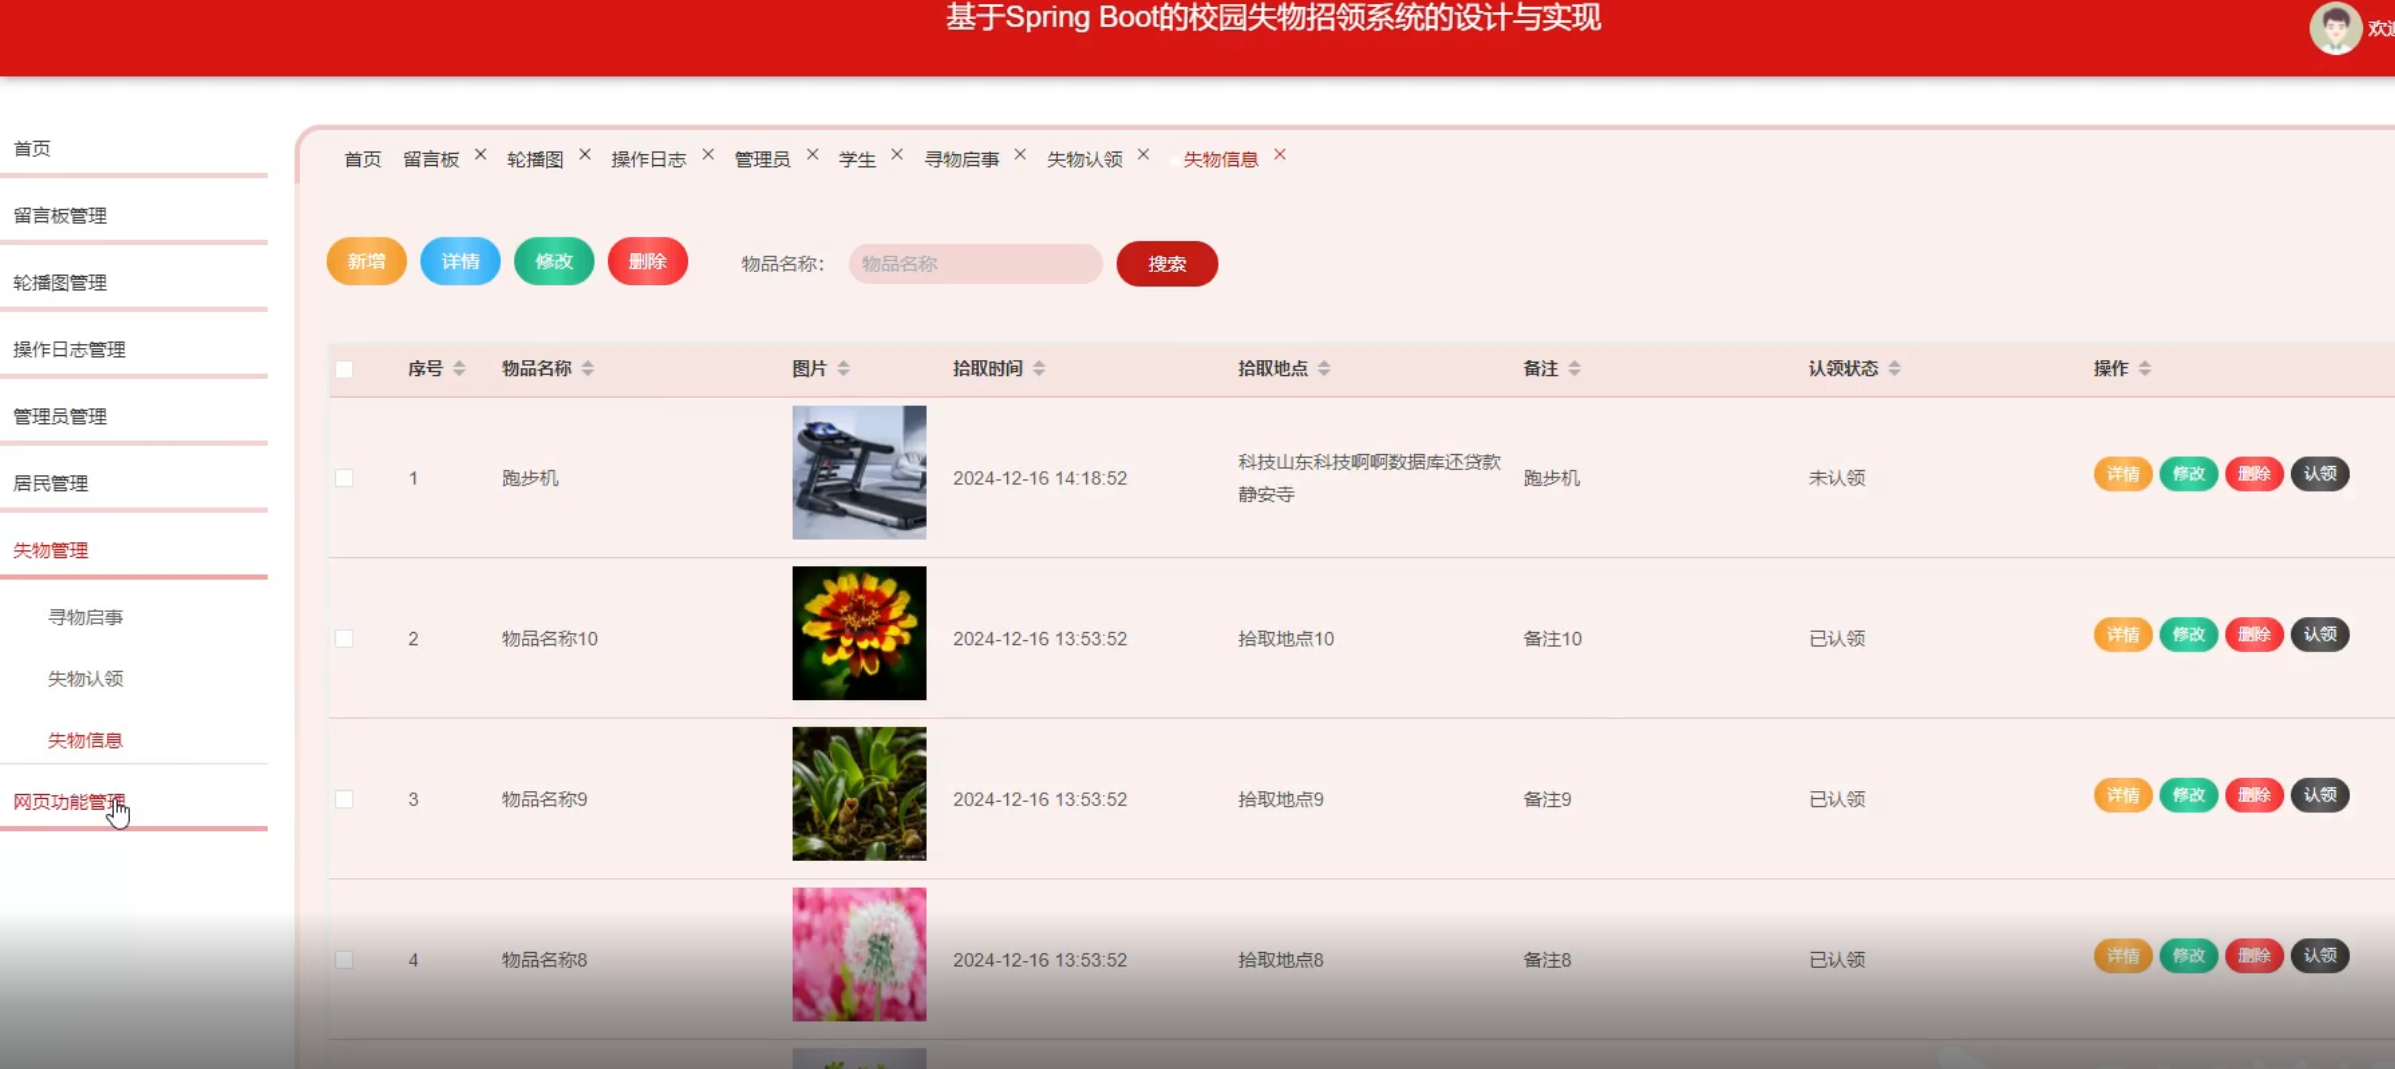
Task: Open the treadmill thumbnail image
Action: 859,472
